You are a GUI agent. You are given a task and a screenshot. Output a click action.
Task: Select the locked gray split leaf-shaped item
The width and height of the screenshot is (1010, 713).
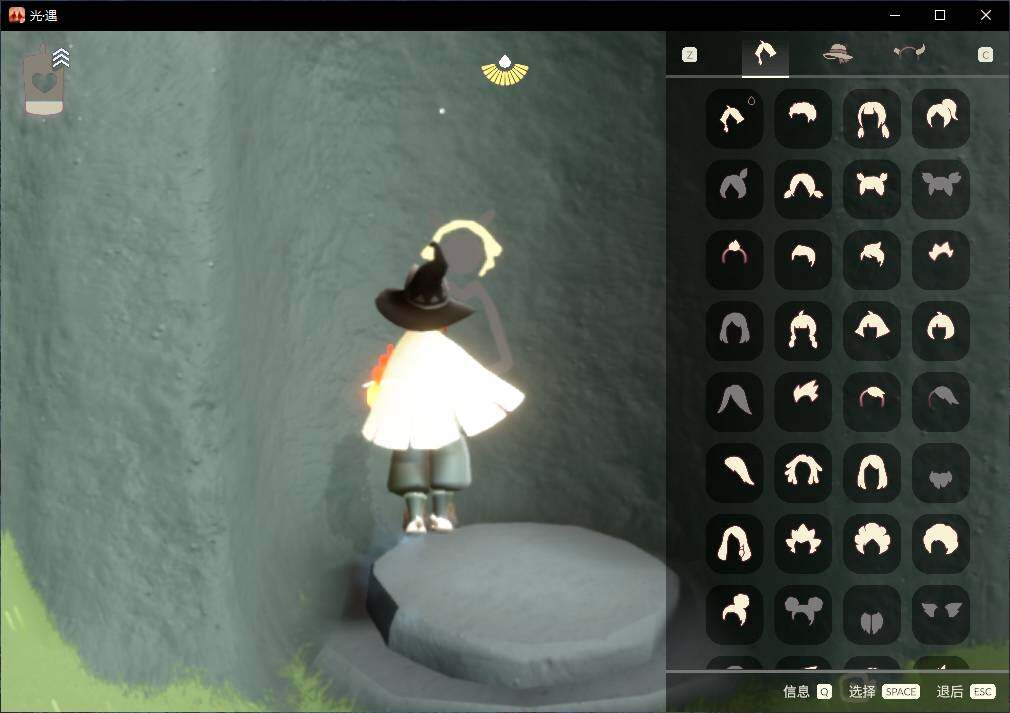pyautogui.click(x=872, y=614)
